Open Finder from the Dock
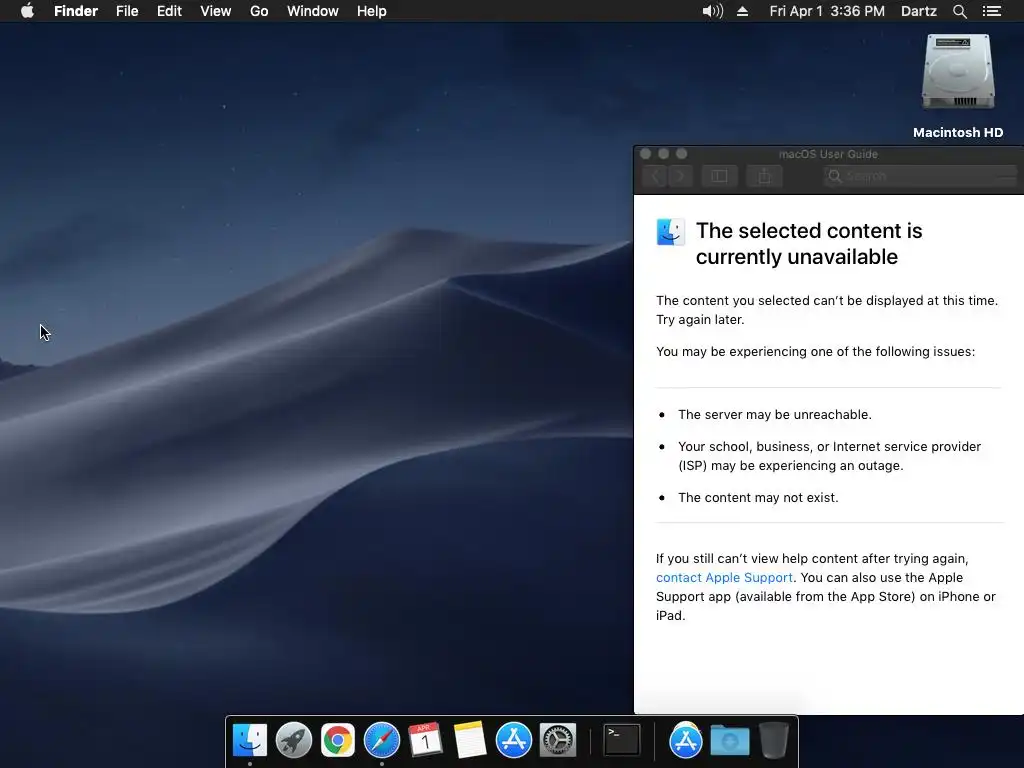1024x768 pixels. coord(249,740)
